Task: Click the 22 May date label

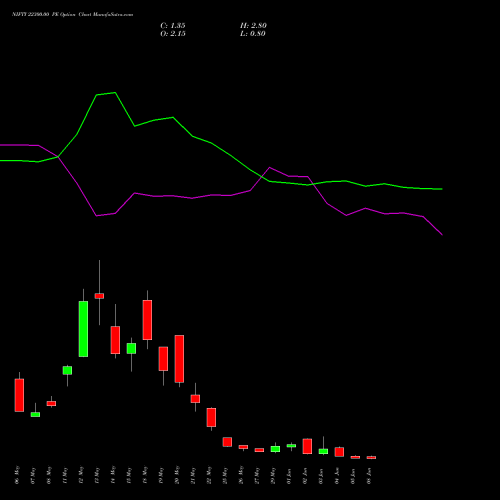Action: click(x=209, y=475)
